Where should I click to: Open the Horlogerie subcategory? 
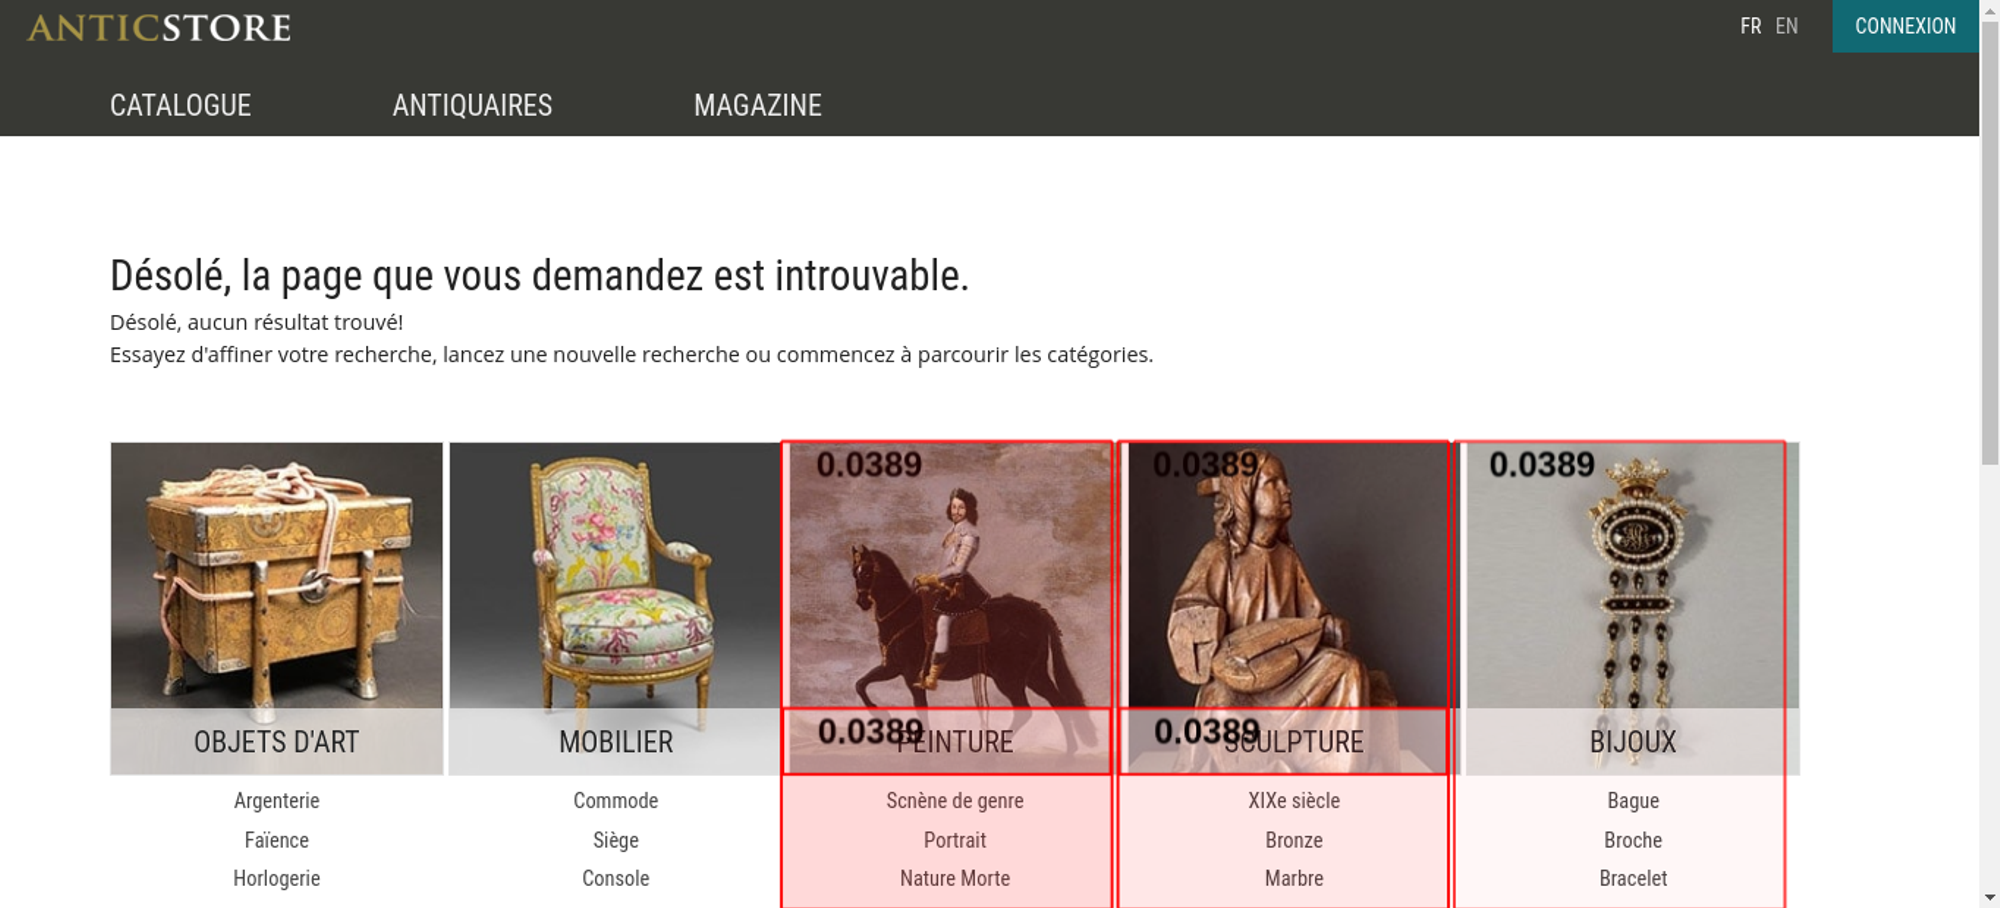pyautogui.click(x=277, y=879)
